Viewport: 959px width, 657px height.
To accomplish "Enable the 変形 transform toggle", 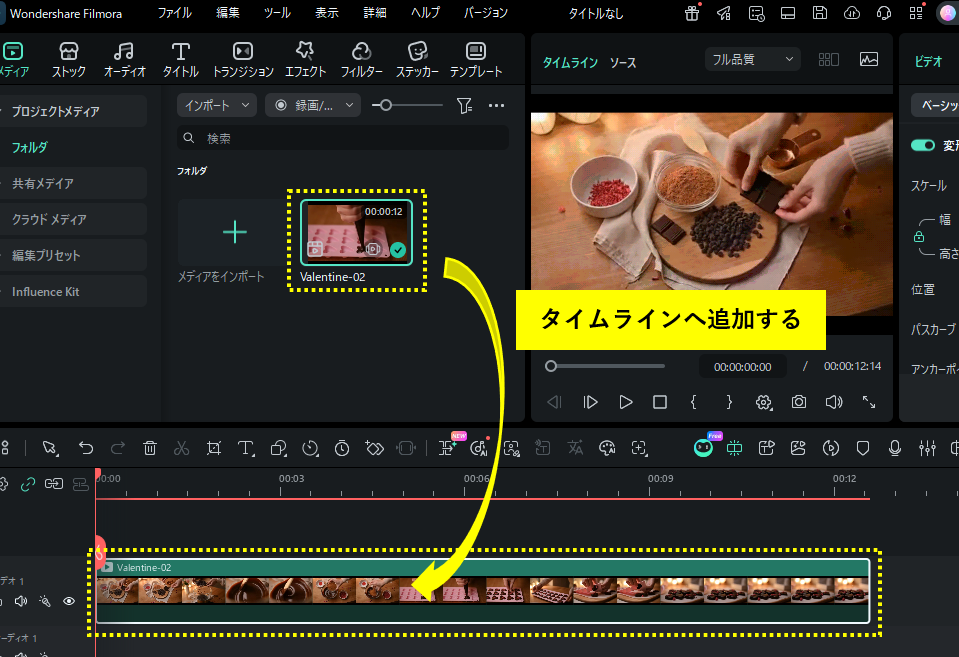I will coord(922,145).
